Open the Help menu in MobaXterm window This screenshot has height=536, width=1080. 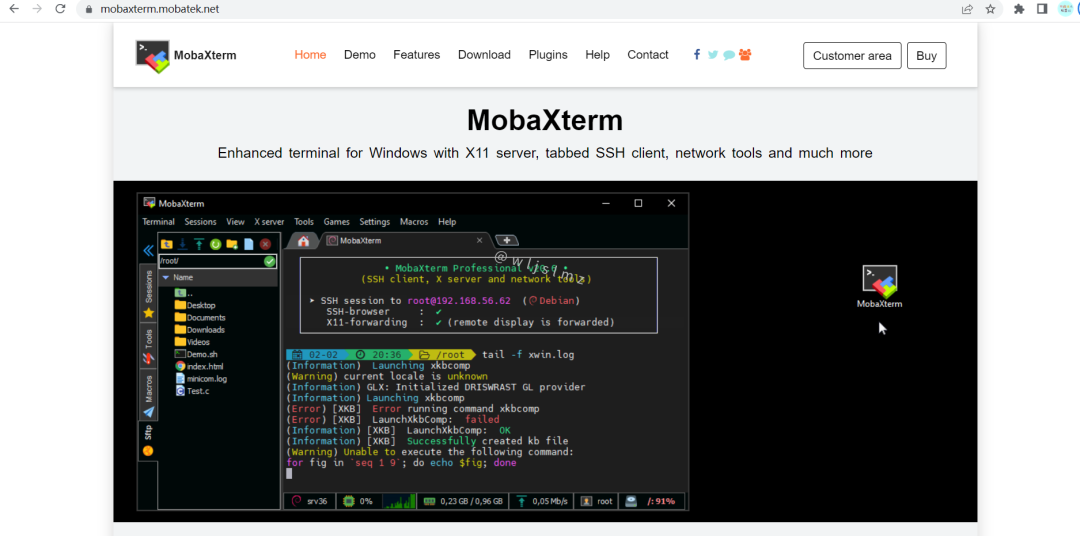coord(447,222)
